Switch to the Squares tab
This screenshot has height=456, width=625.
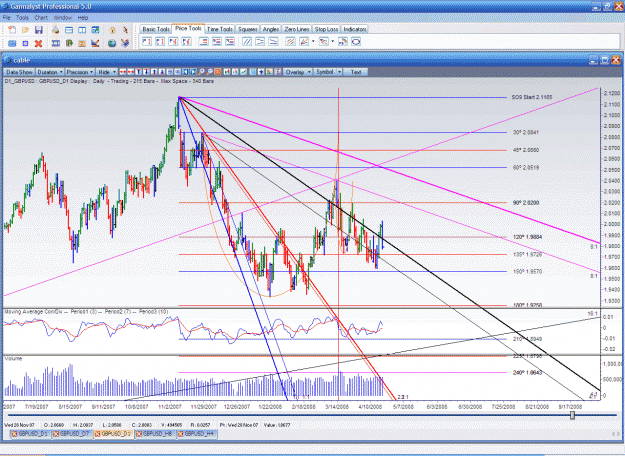[248, 29]
